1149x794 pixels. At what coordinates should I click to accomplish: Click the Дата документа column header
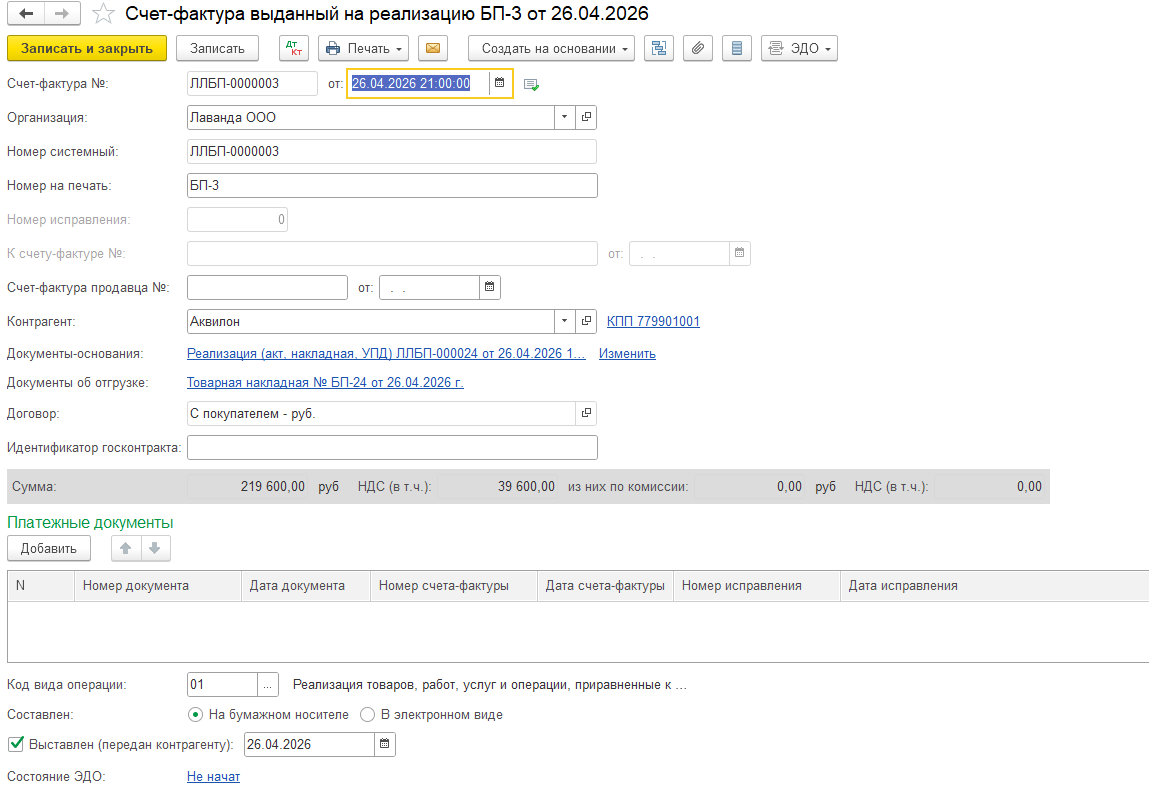pos(306,586)
